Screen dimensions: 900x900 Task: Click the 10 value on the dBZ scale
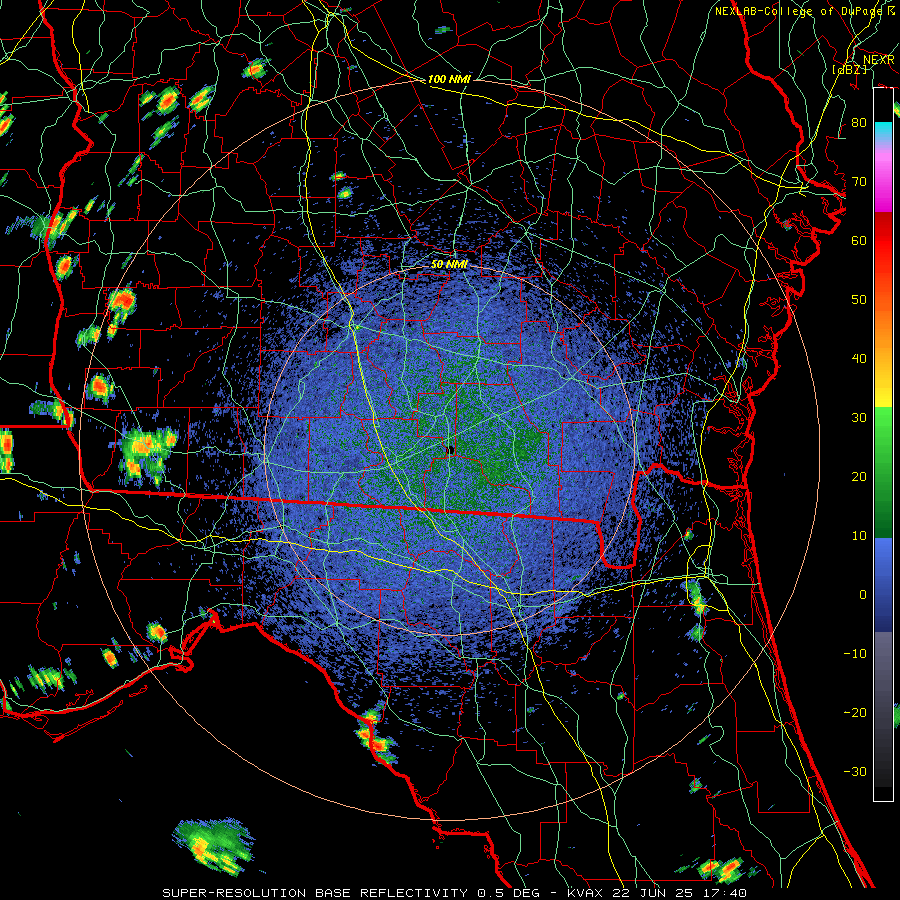tap(859, 536)
